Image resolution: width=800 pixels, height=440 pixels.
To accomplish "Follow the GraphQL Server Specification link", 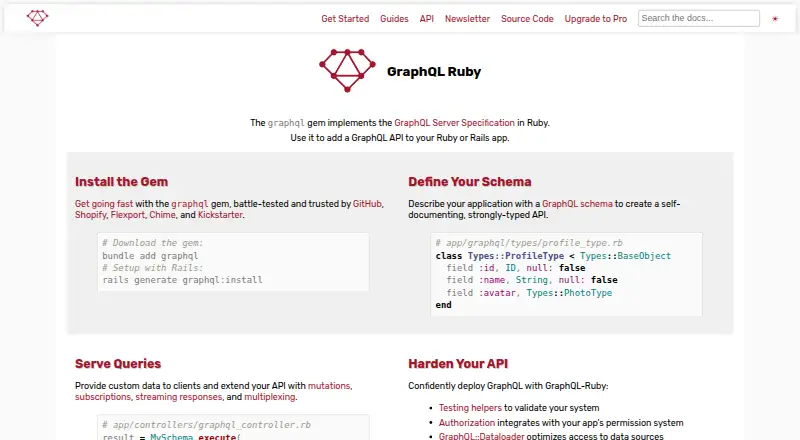I will (x=454, y=123).
